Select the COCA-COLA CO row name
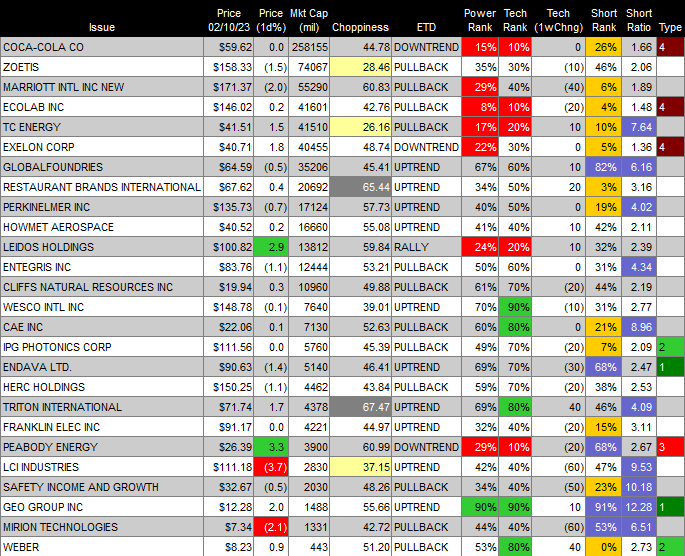Screen dimensions: 685x556 tap(43, 47)
